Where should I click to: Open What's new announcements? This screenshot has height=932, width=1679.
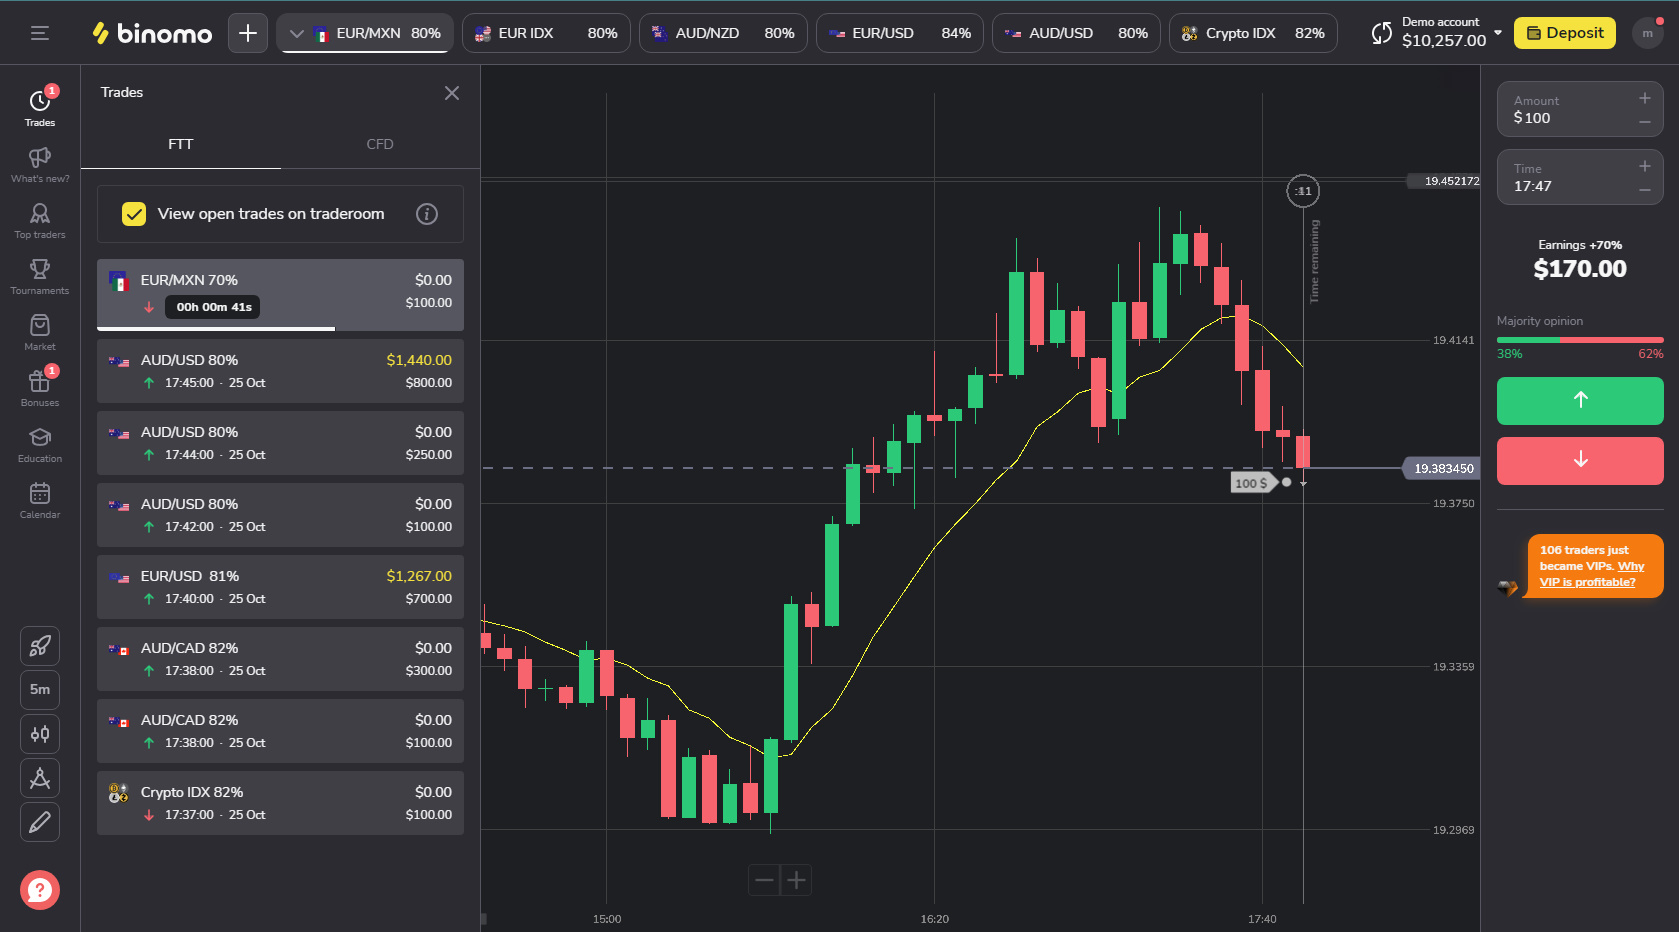pyautogui.click(x=40, y=165)
